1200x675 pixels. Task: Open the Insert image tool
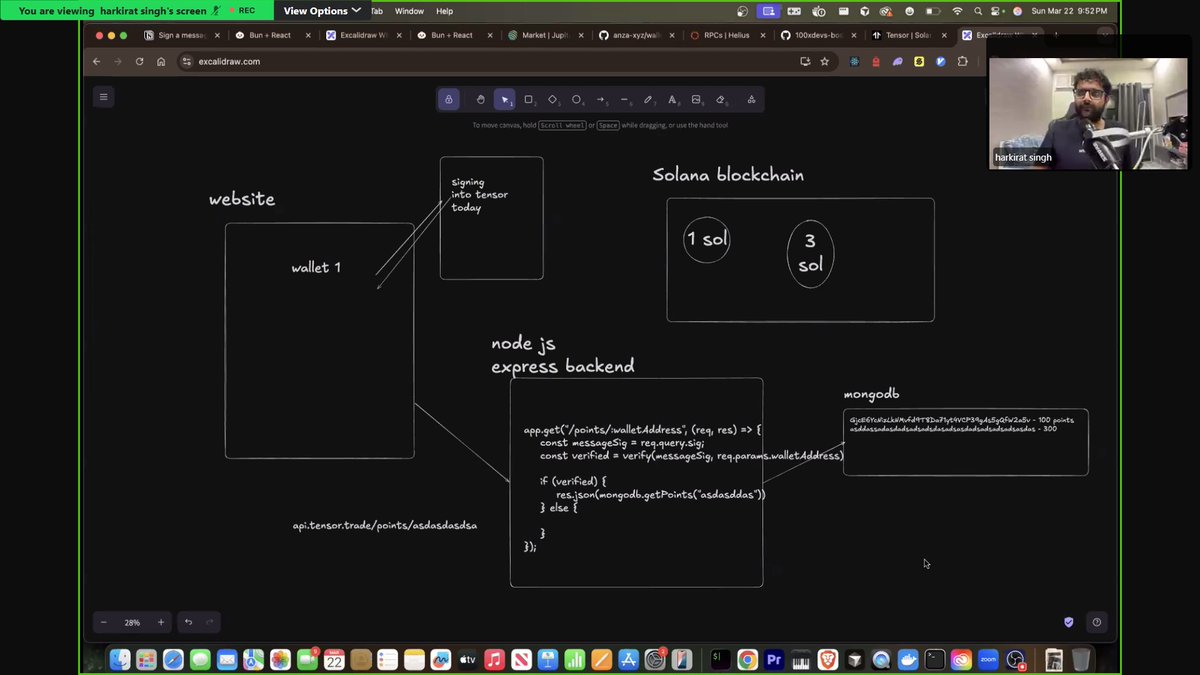click(695, 99)
